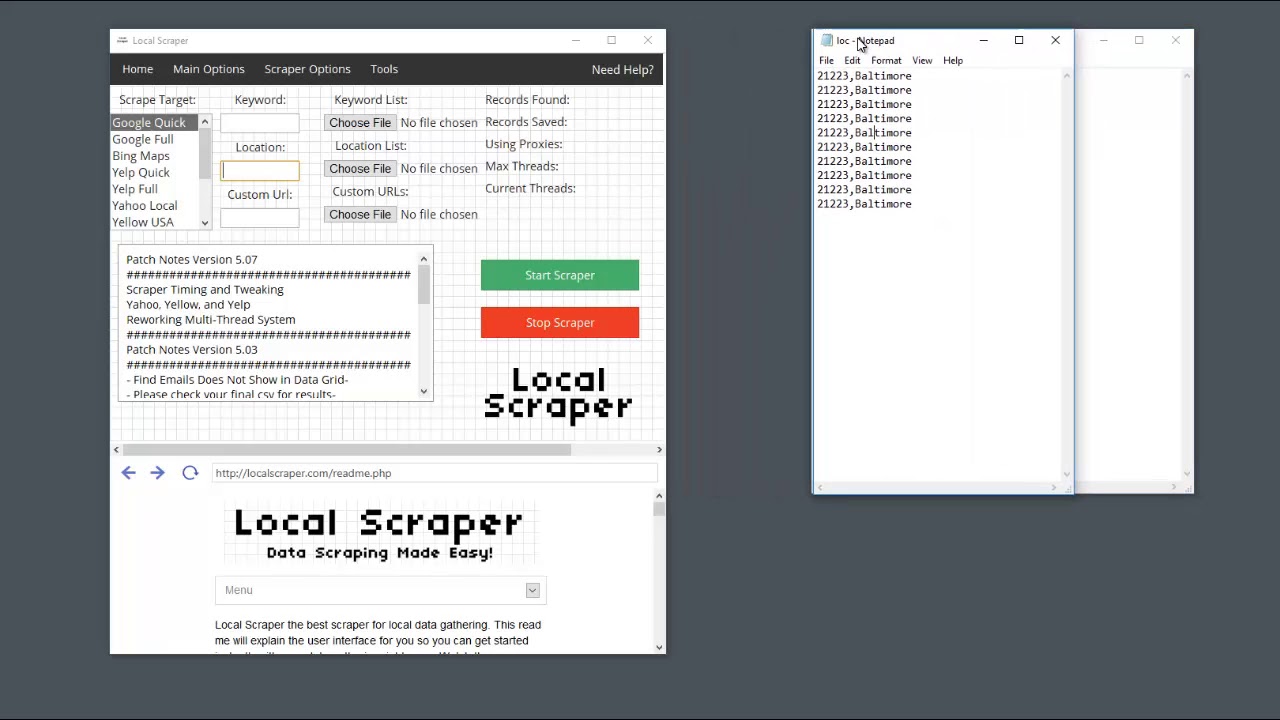Open Need Help? menu item

click(x=622, y=70)
